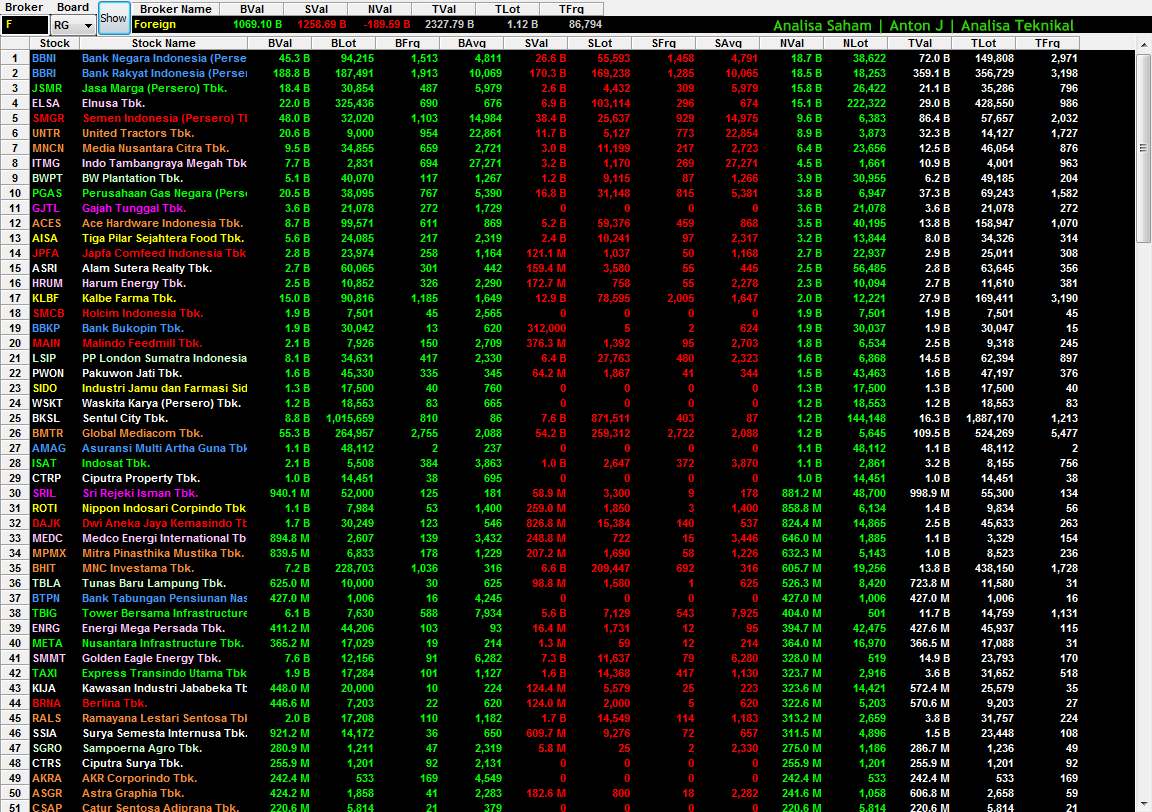Select the BWPT stock code

click(x=47, y=179)
